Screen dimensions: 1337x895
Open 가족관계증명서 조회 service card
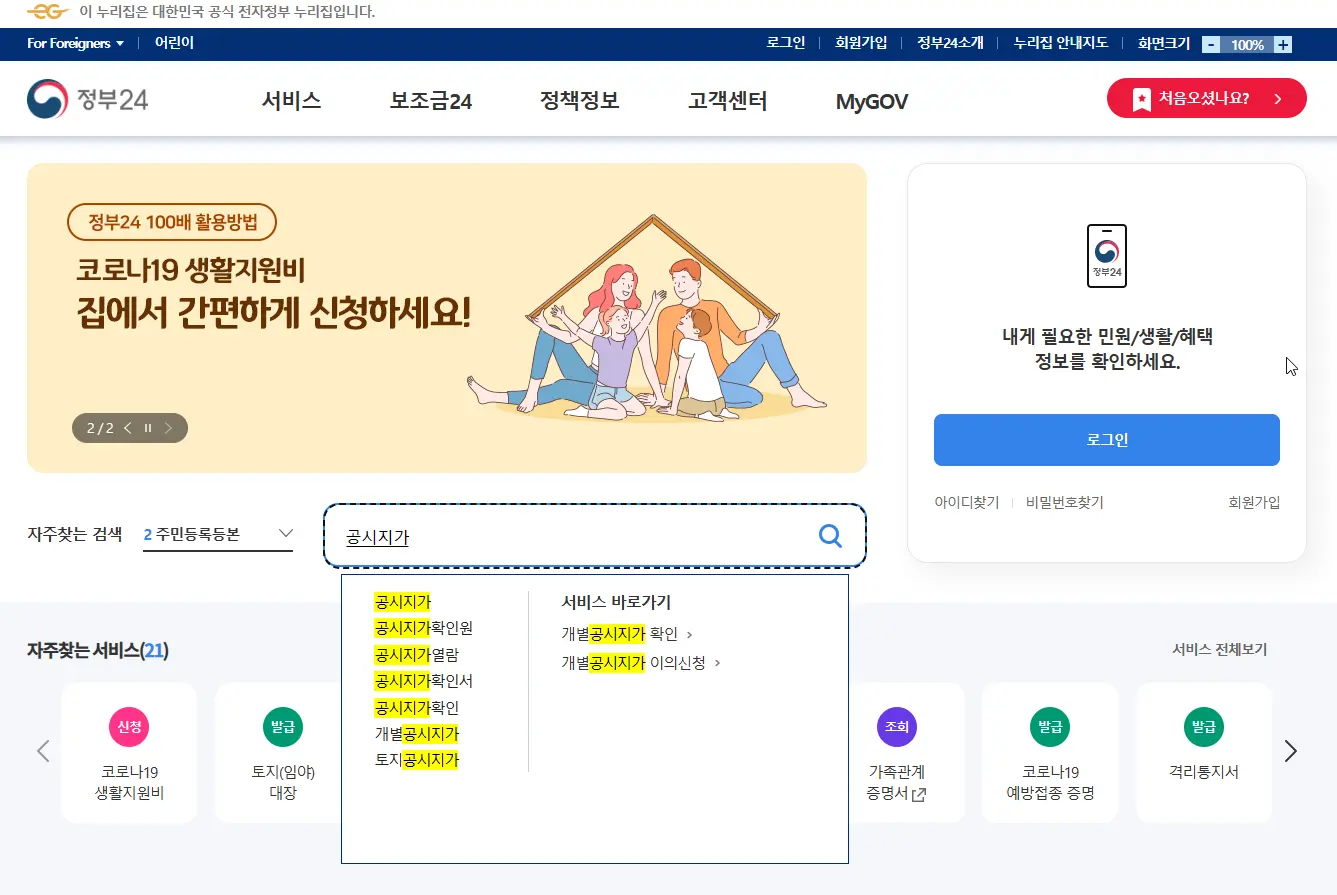pyautogui.click(x=906, y=753)
